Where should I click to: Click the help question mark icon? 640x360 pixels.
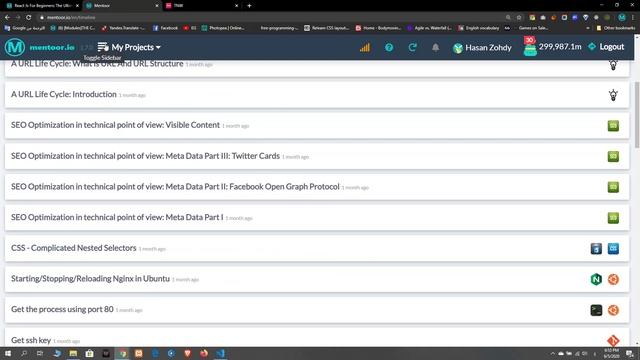tap(389, 47)
